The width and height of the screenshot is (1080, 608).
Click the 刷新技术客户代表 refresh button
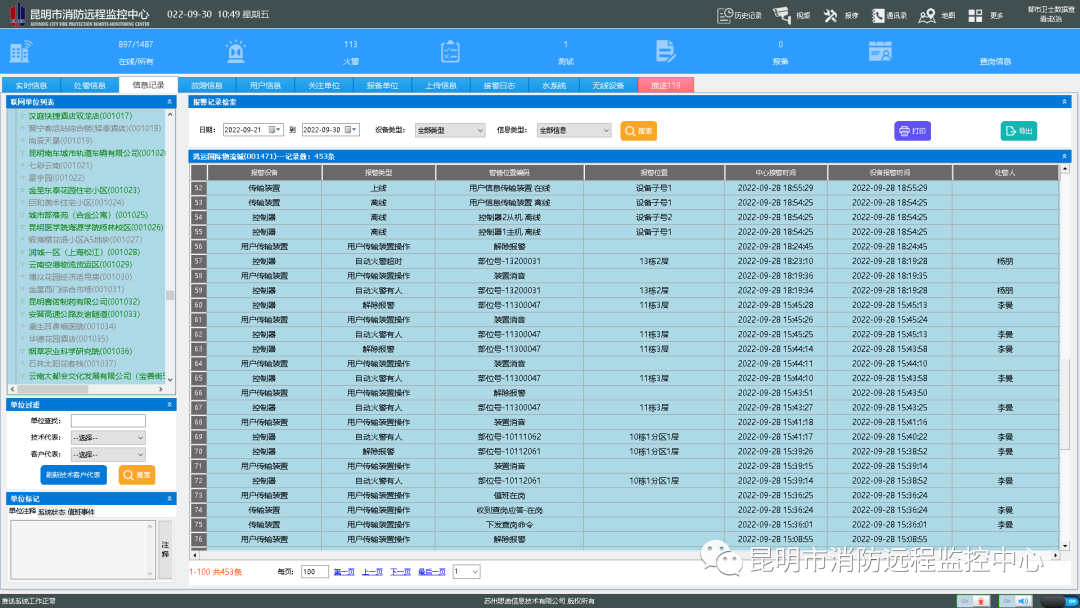(74, 475)
